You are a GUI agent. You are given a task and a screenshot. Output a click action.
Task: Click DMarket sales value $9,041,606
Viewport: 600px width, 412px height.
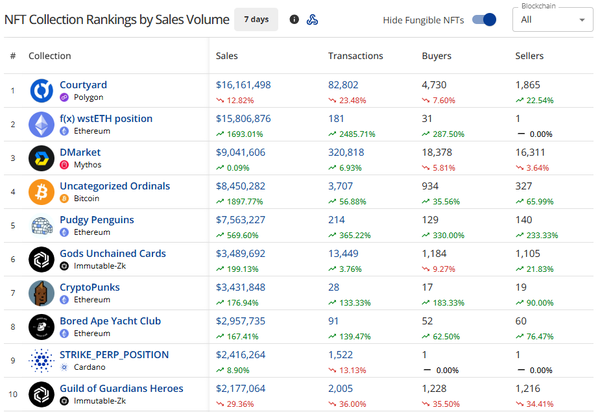pos(240,152)
